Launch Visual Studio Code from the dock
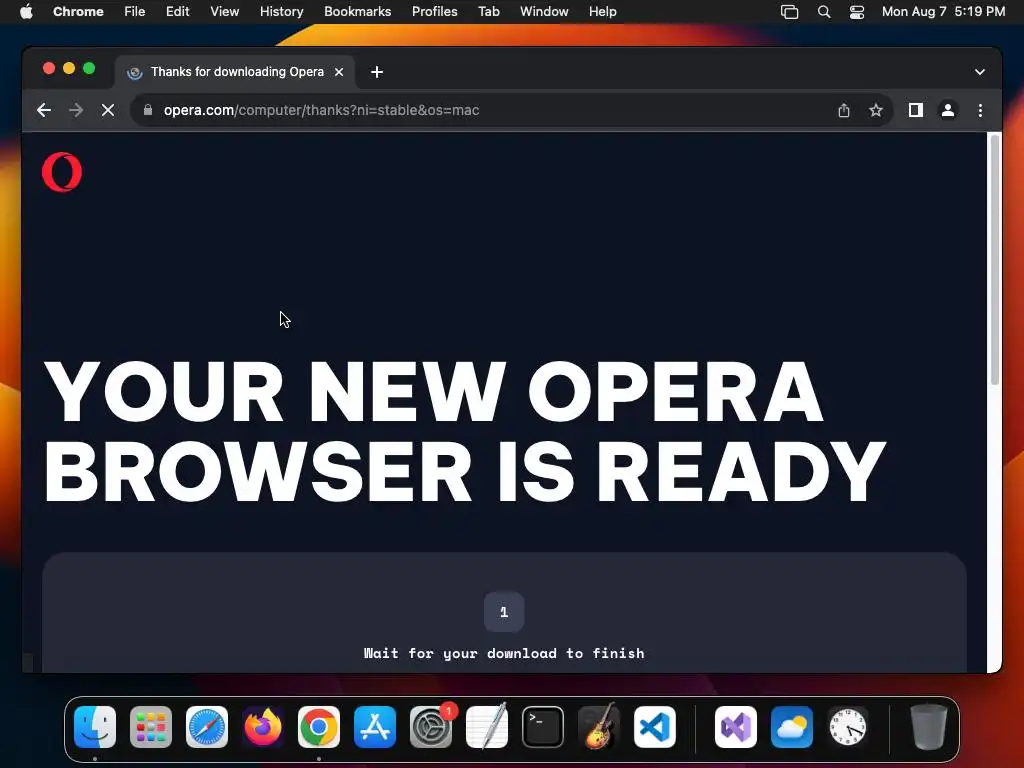The image size is (1024, 768). pos(654,727)
